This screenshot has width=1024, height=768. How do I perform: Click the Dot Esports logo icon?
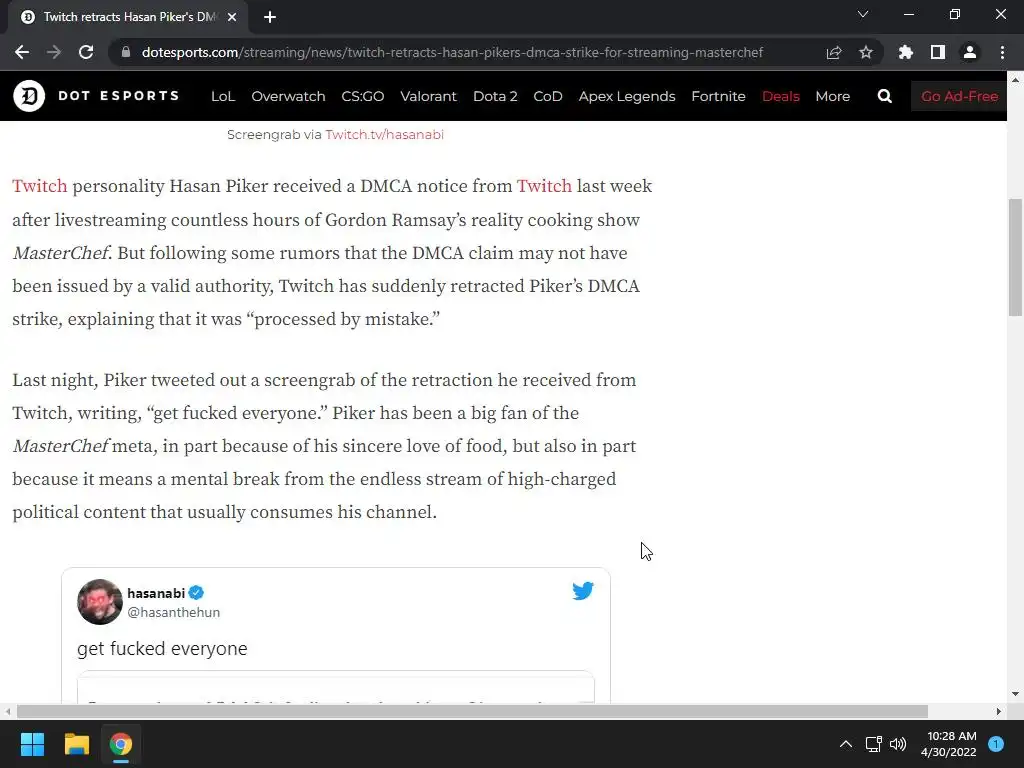(29, 96)
